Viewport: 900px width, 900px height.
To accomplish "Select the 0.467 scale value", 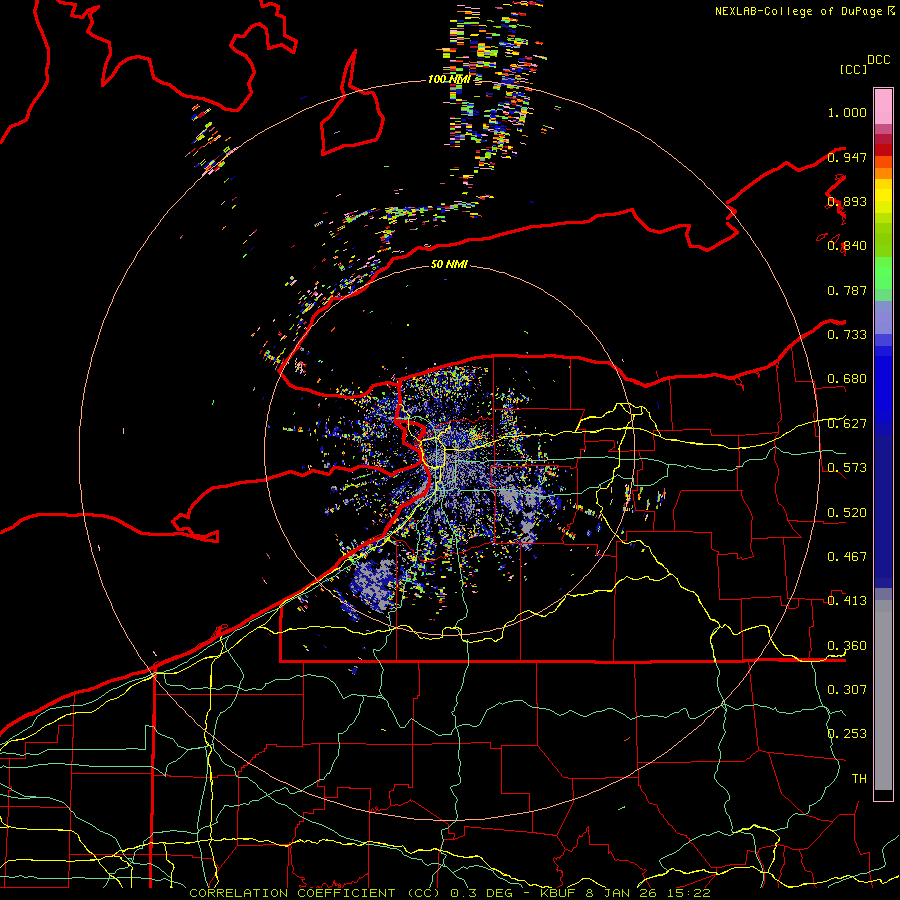I will point(847,557).
